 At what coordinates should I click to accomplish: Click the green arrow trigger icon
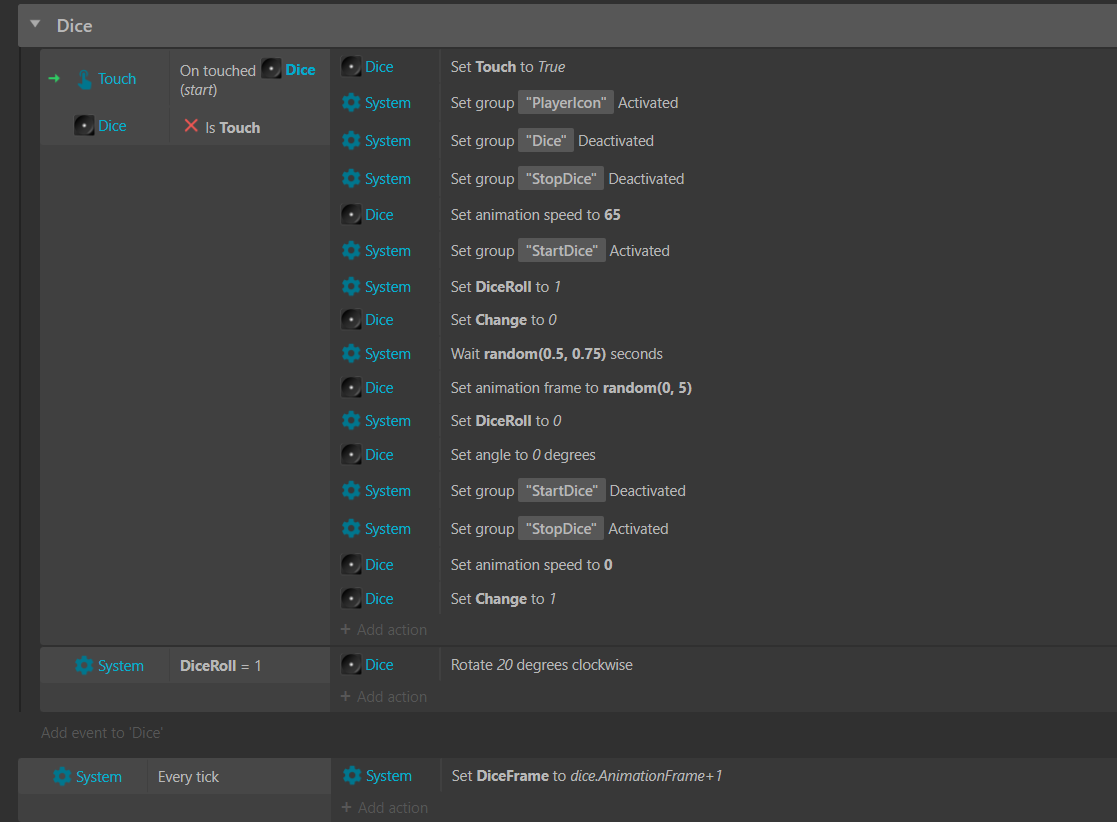point(54,78)
